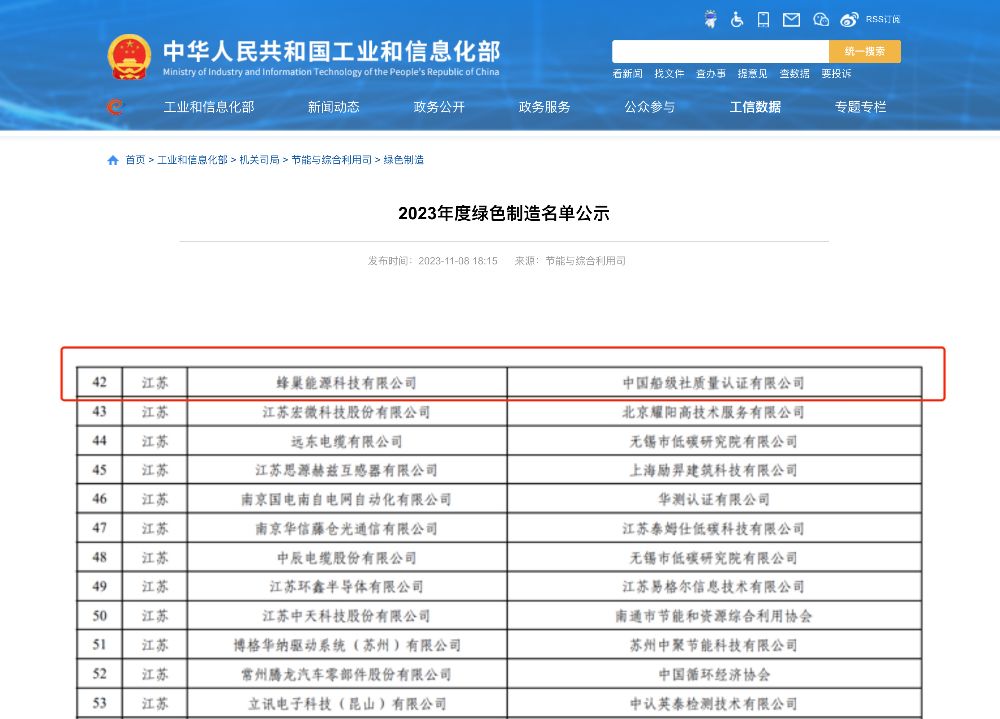Open the WeChat icon in header
The image size is (1000, 719).
pyautogui.click(x=821, y=20)
